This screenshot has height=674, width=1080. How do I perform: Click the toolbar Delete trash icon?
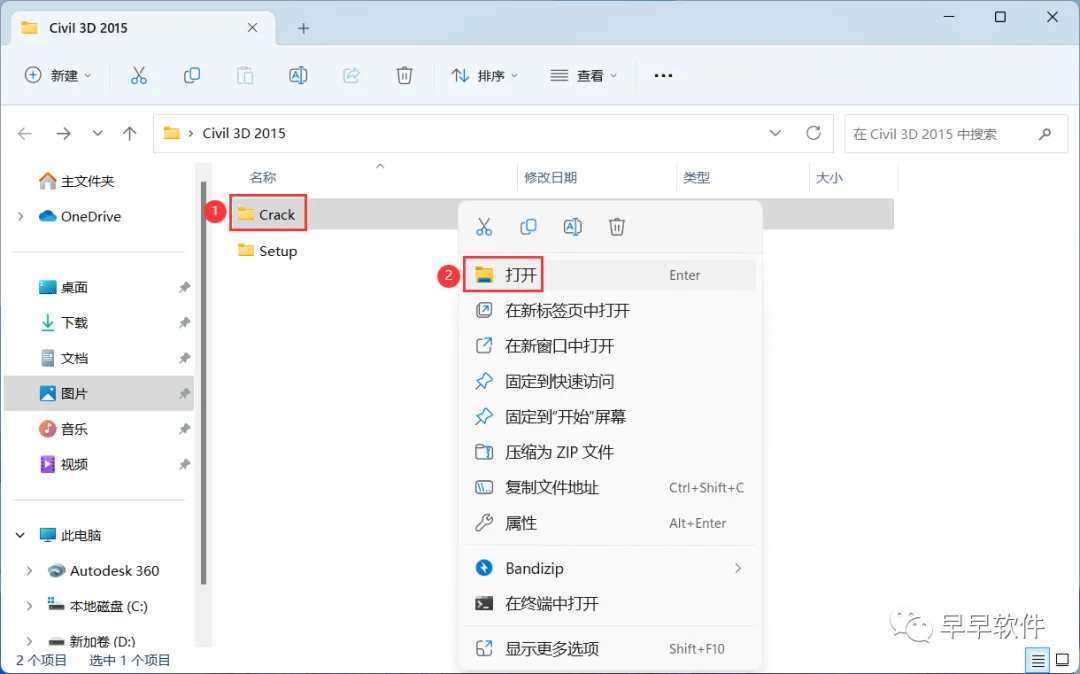point(404,75)
